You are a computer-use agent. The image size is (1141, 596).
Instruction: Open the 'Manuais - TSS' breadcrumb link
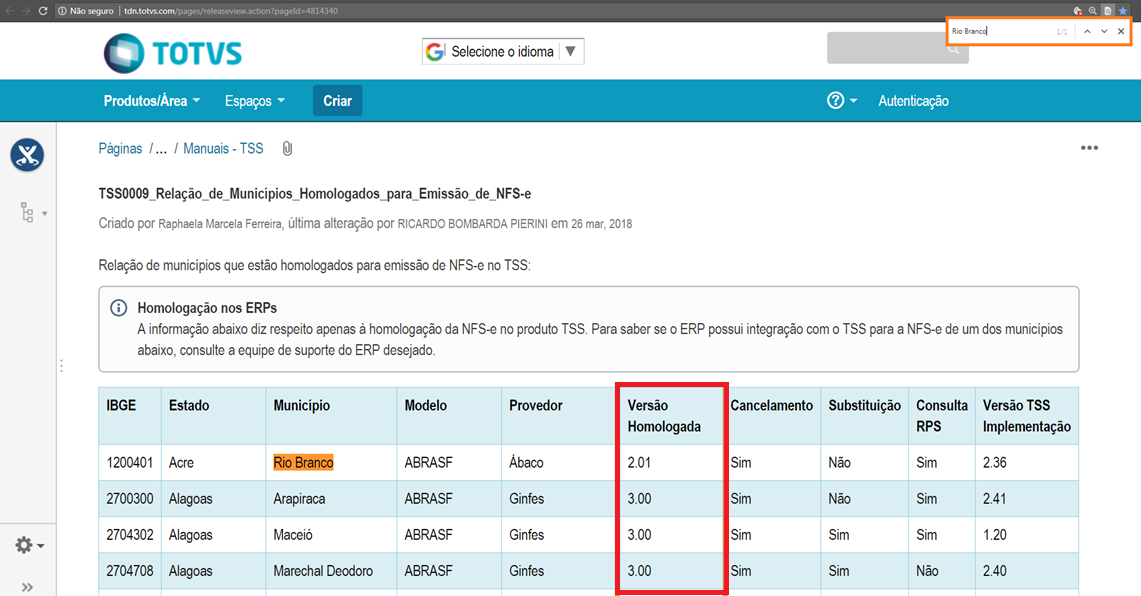point(223,148)
